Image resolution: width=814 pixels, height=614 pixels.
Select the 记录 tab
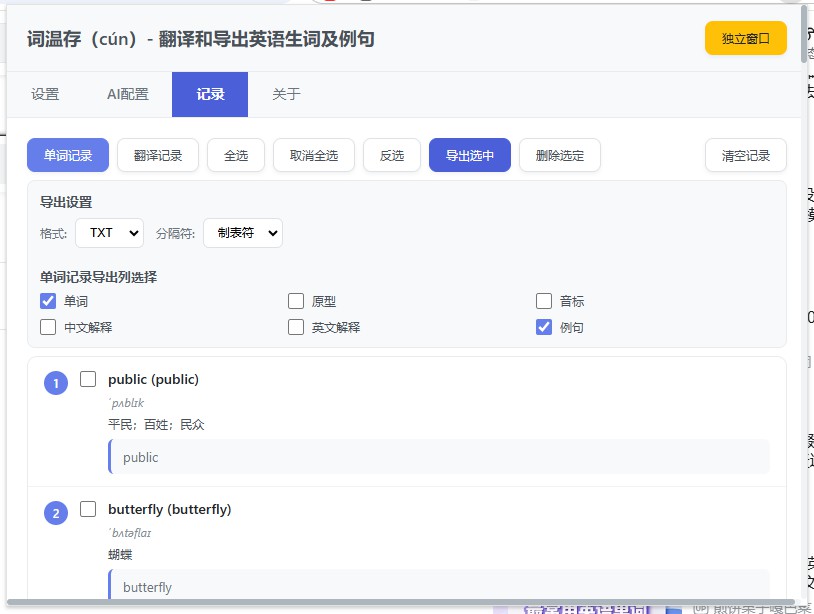(x=210, y=94)
